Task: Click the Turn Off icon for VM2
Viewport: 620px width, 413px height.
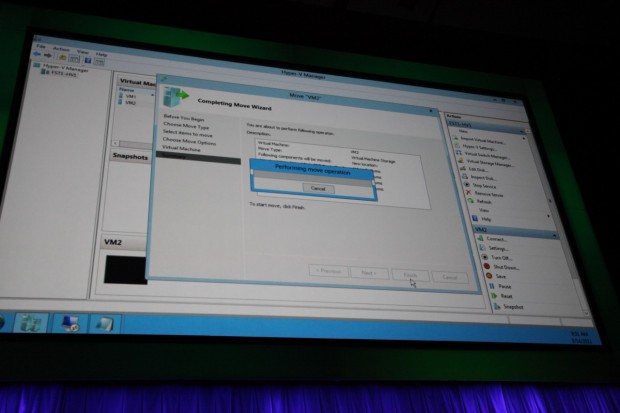Action: (x=485, y=257)
